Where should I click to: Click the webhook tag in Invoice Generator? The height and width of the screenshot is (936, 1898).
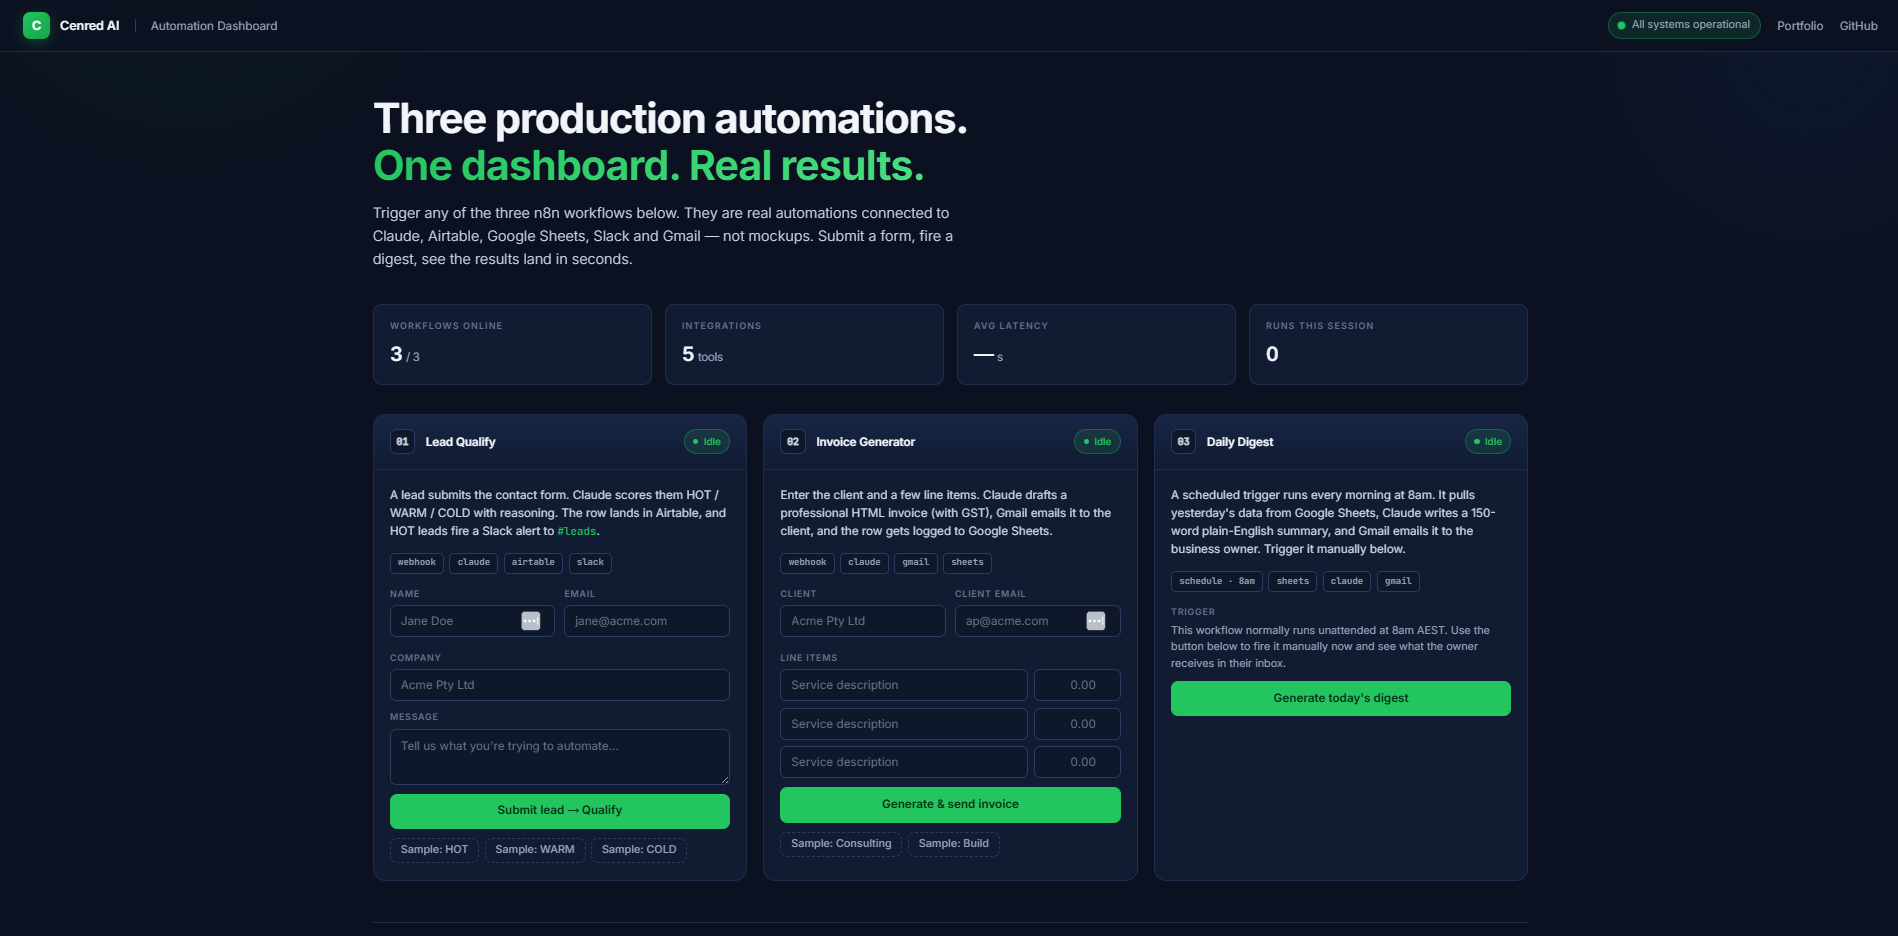pos(807,563)
